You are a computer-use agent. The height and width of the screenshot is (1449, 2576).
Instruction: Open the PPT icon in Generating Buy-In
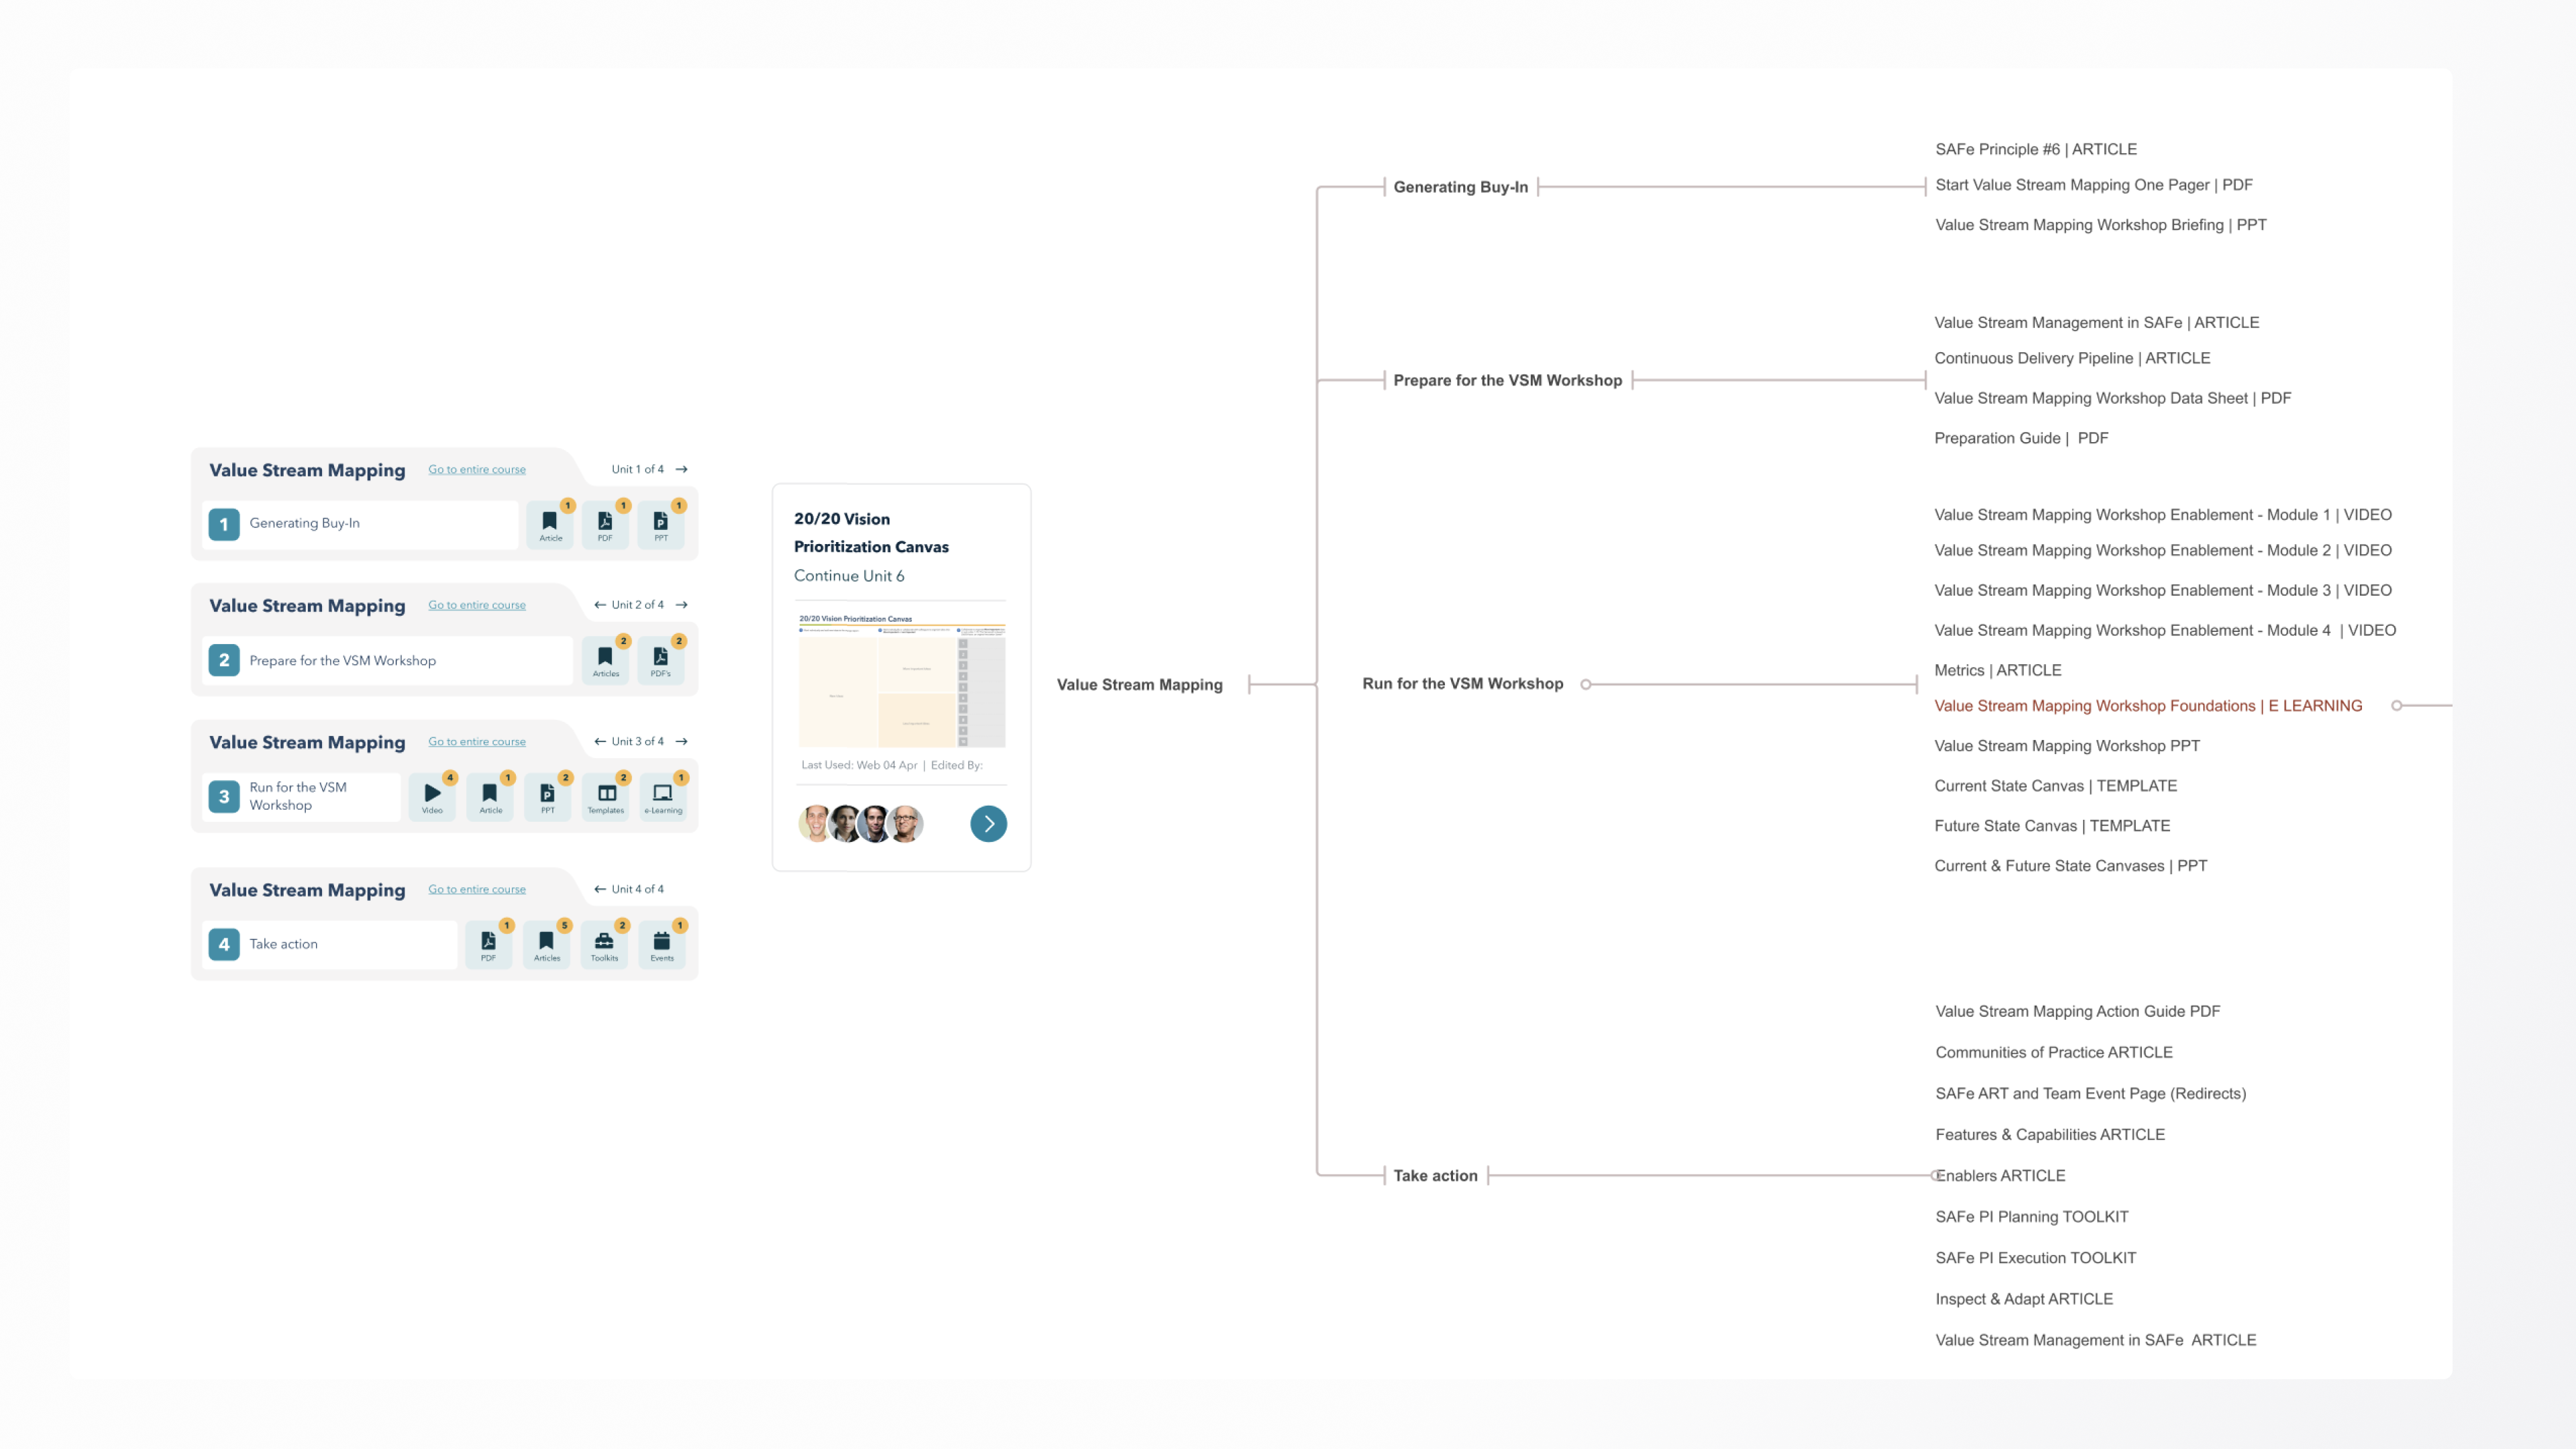[x=661, y=524]
